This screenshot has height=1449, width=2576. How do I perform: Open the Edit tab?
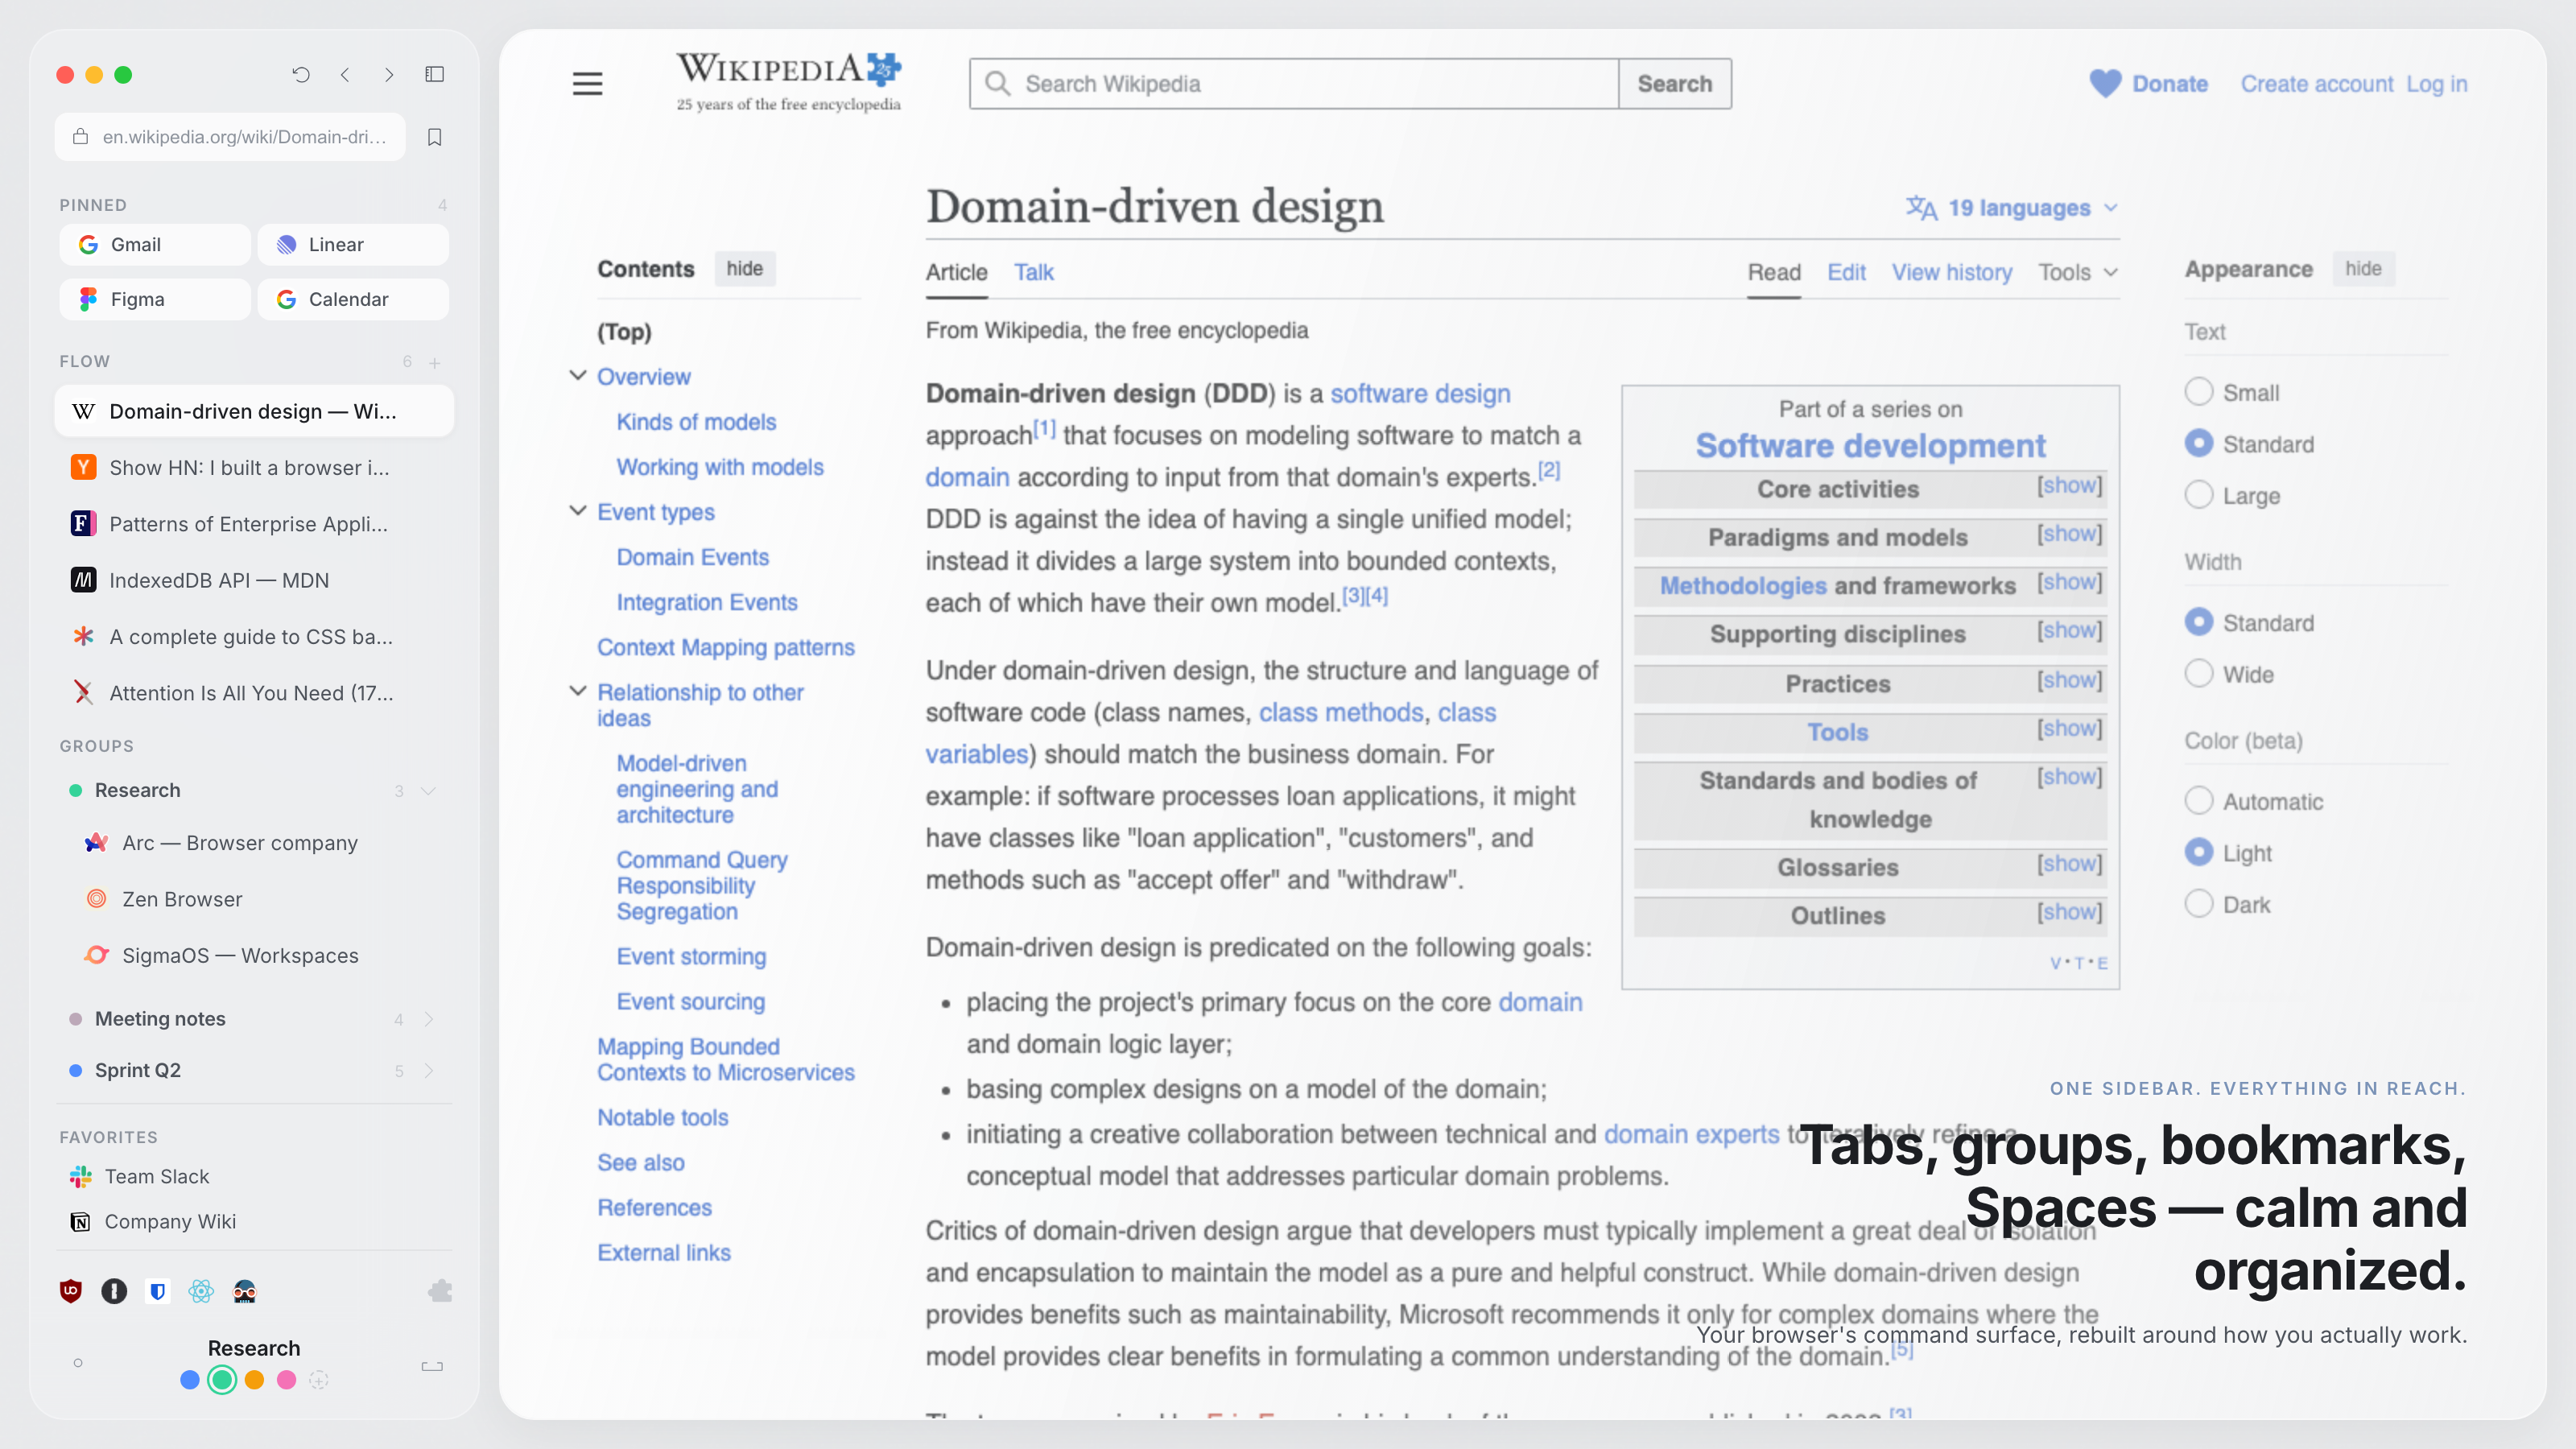[1846, 272]
